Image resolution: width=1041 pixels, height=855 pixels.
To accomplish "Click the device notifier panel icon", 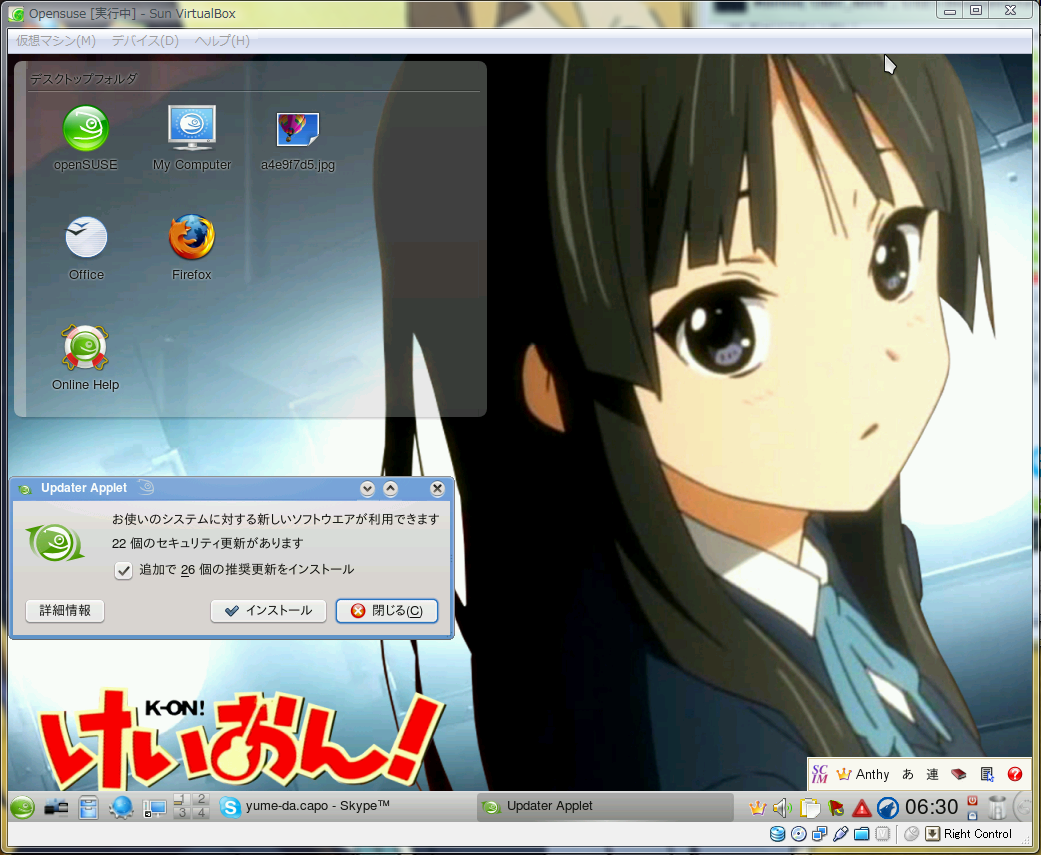I will 56,808.
